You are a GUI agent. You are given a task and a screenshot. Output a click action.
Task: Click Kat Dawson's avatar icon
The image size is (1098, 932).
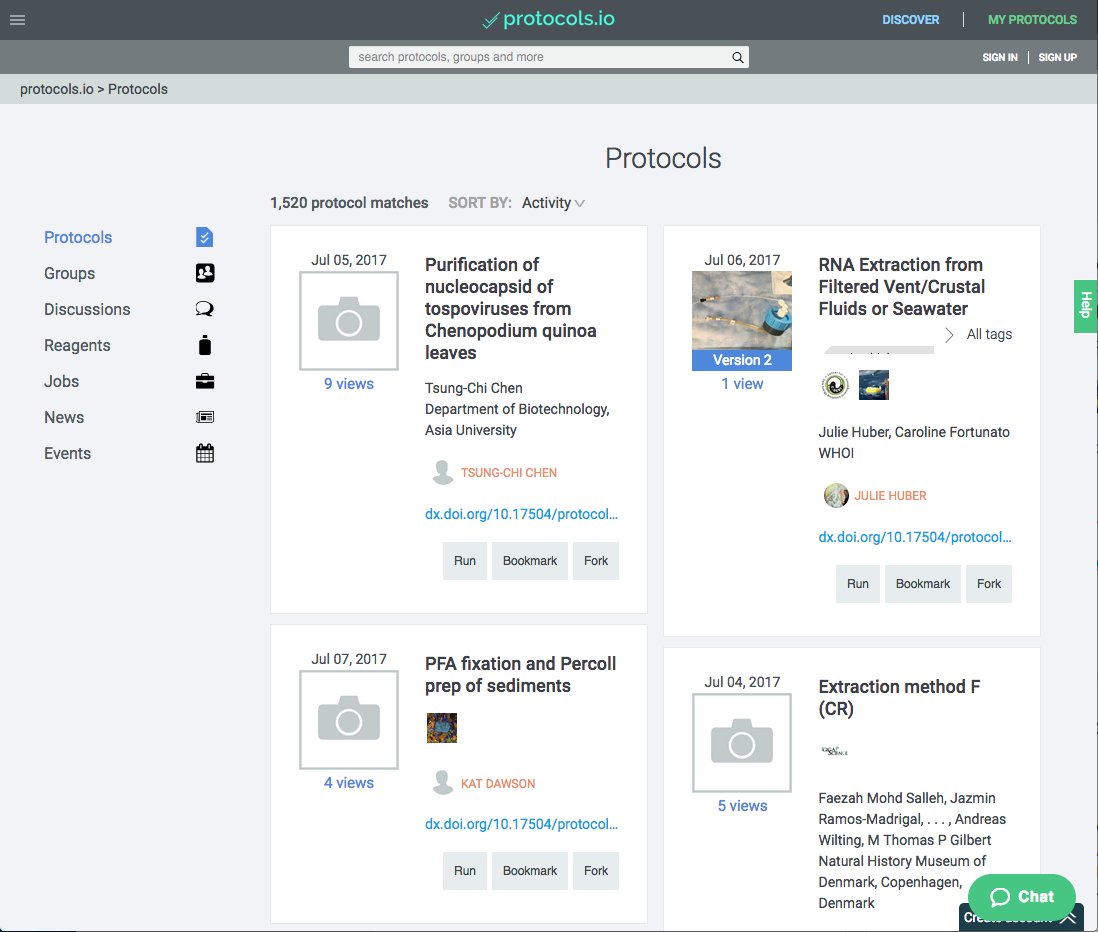point(442,783)
